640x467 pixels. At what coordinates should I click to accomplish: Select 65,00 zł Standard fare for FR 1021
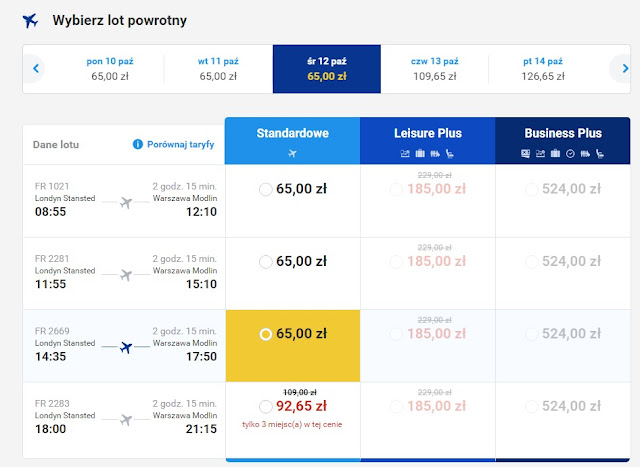[x=266, y=189]
